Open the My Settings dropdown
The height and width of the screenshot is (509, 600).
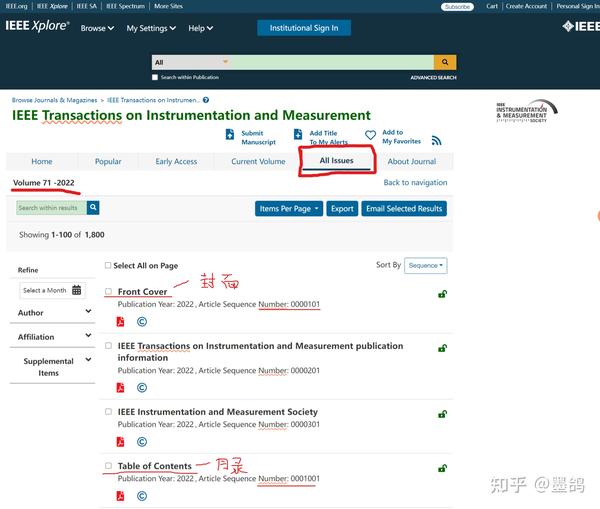(x=151, y=28)
